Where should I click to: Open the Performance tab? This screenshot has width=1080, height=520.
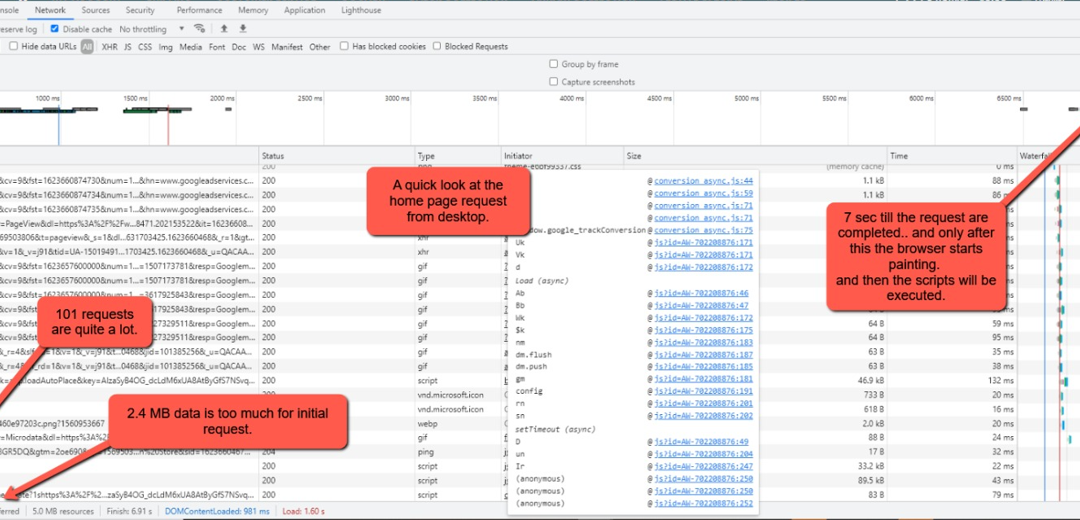tap(199, 10)
